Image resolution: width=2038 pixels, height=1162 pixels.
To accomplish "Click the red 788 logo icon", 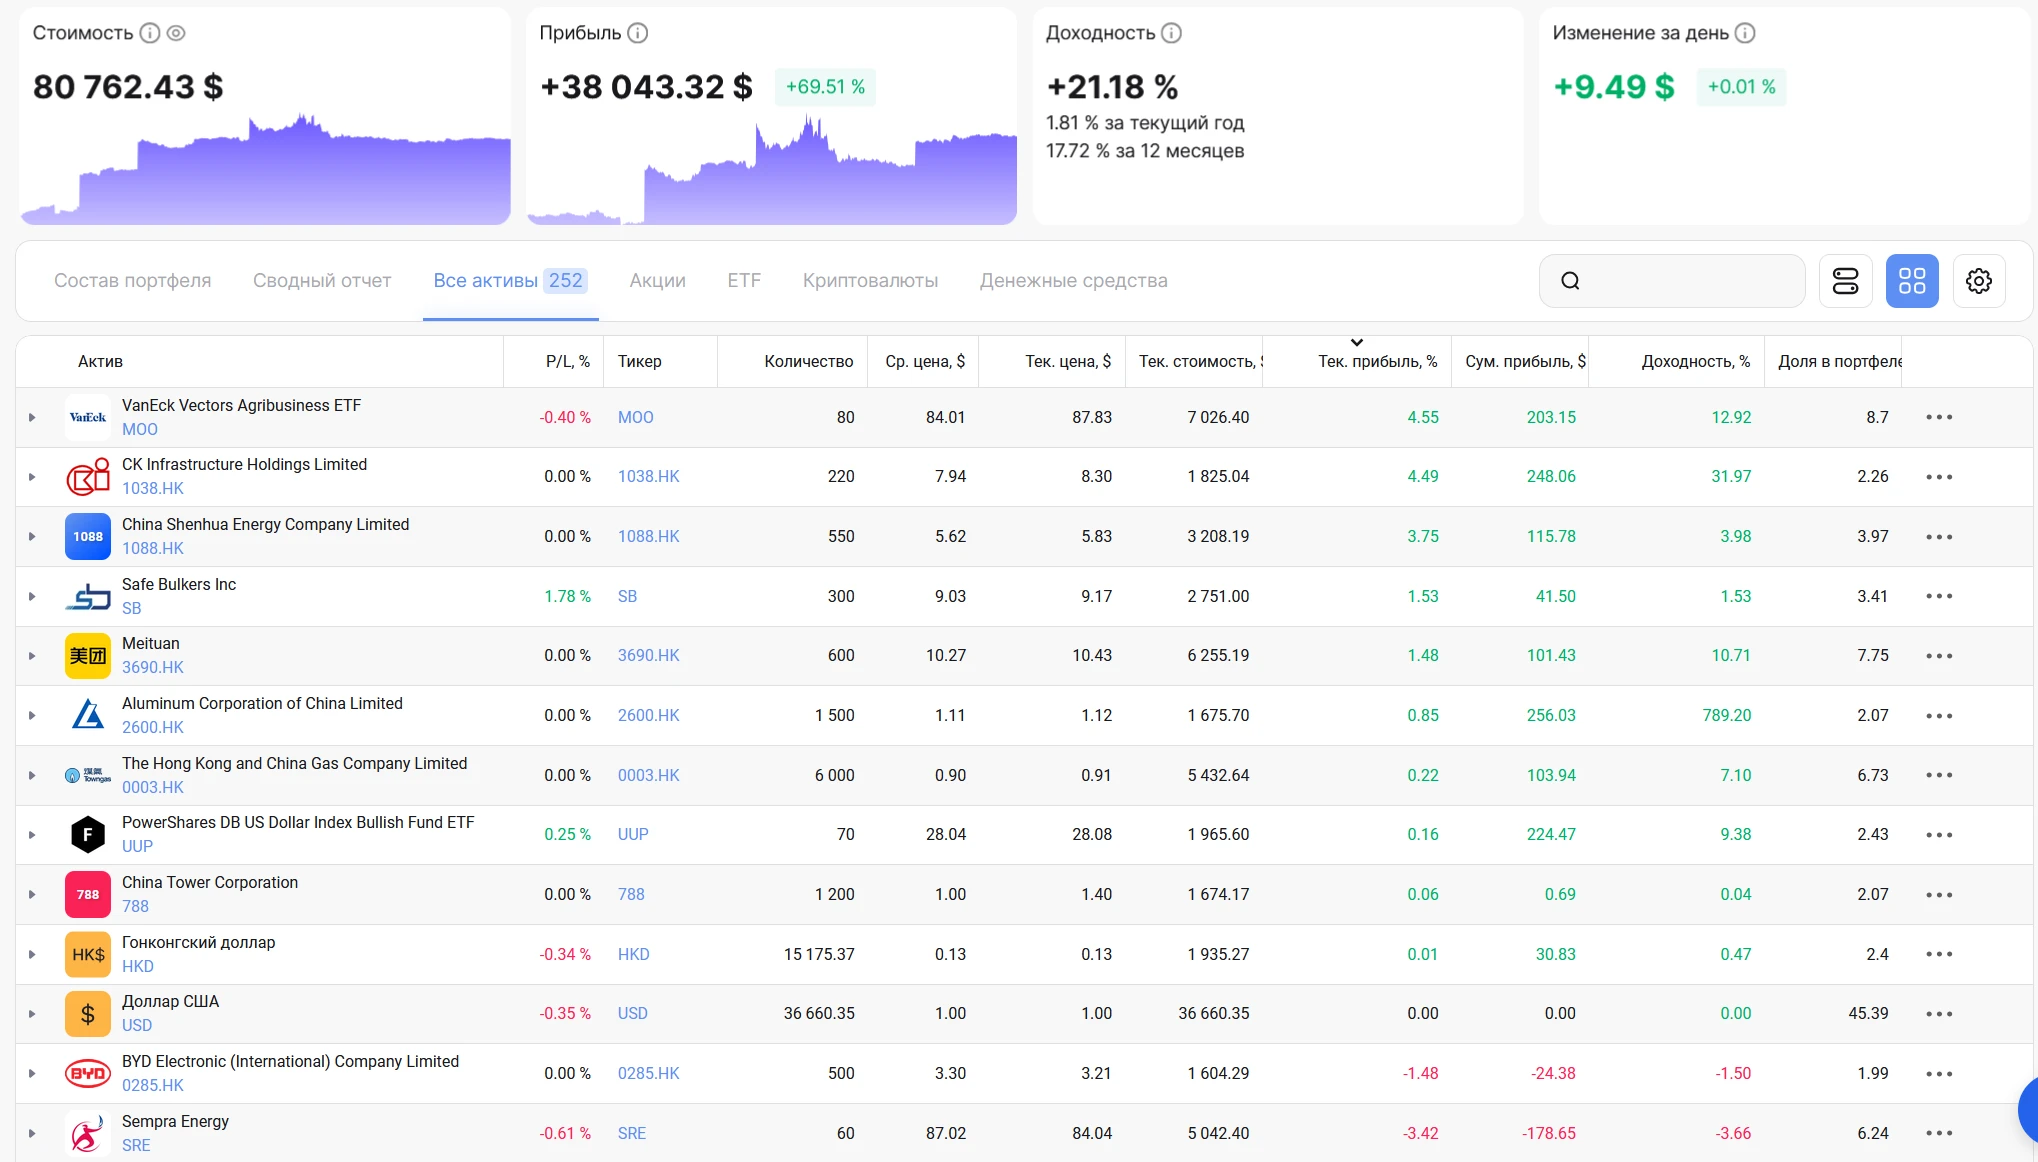I will coord(88,894).
